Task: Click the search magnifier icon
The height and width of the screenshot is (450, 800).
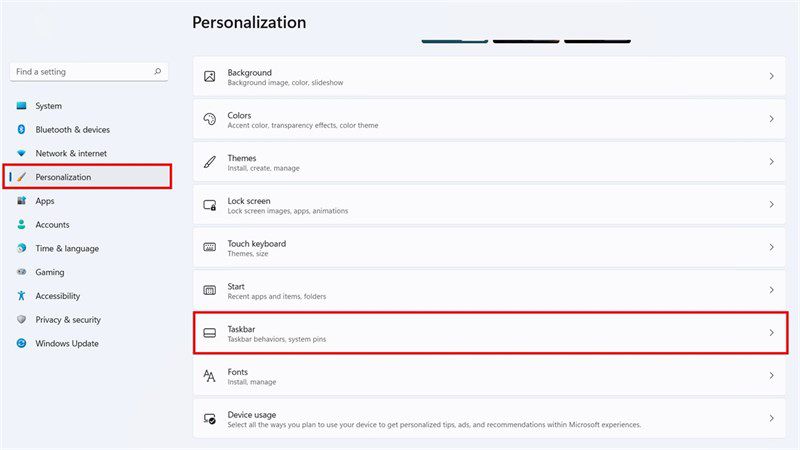Action: click(158, 71)
